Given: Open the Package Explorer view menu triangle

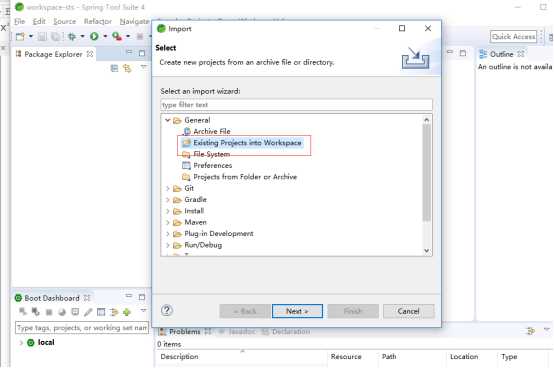Looking at the screenshot, I should click(x=143, y=67).
